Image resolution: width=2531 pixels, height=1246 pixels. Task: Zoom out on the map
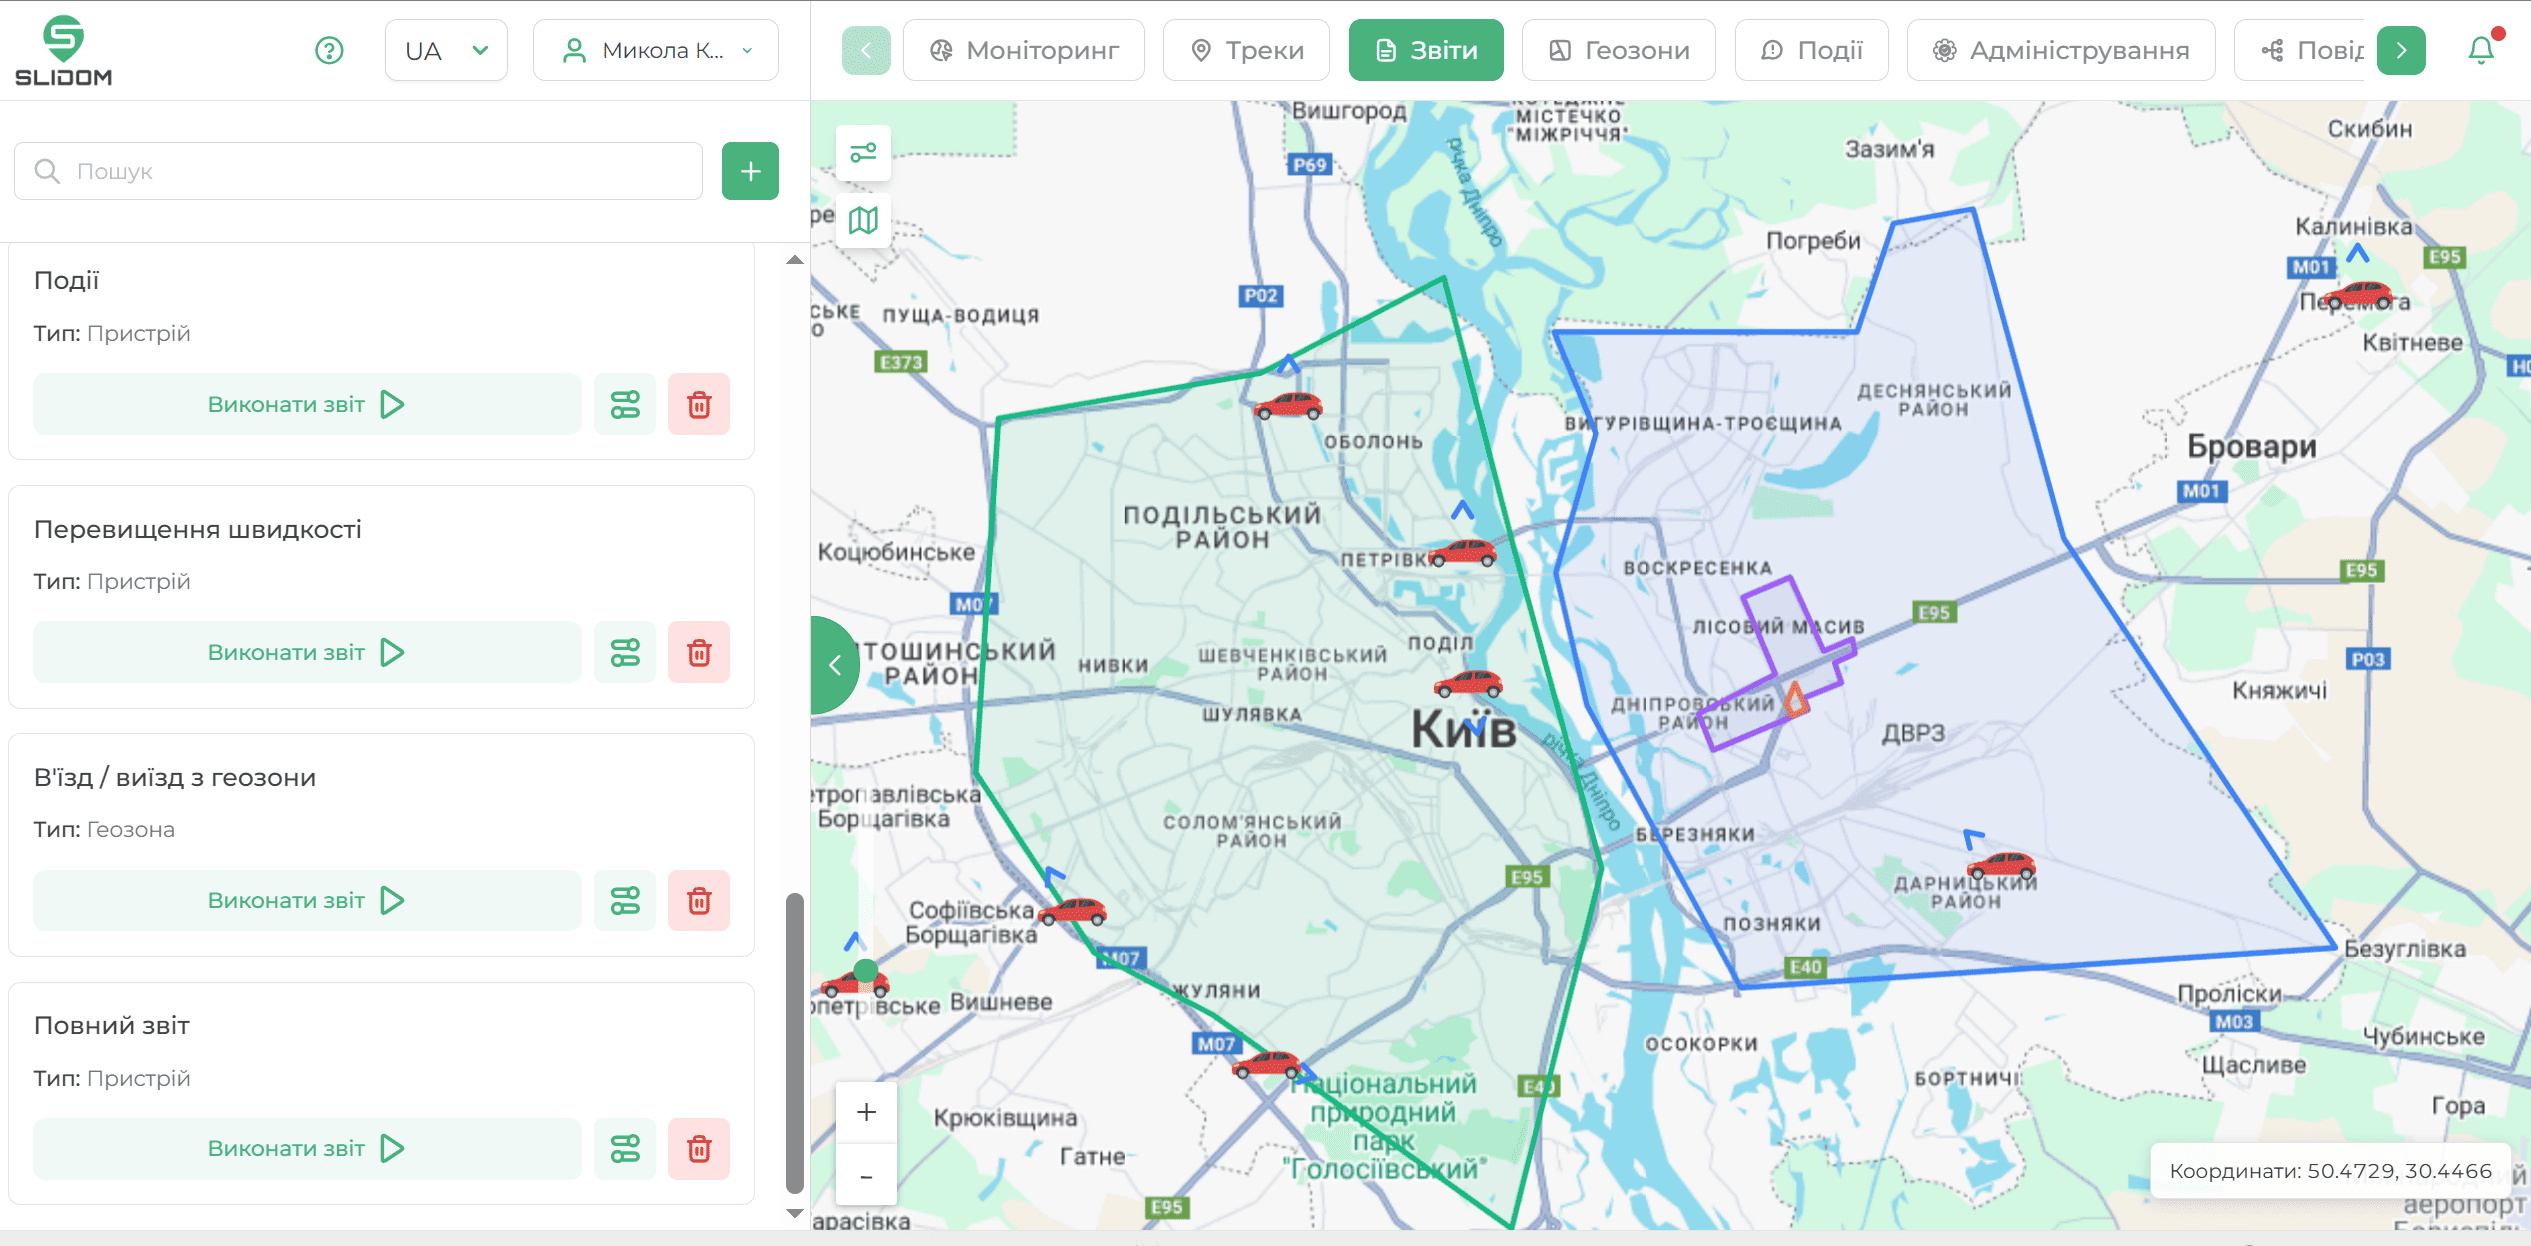pyautogui.click(x=866, y=1176)
